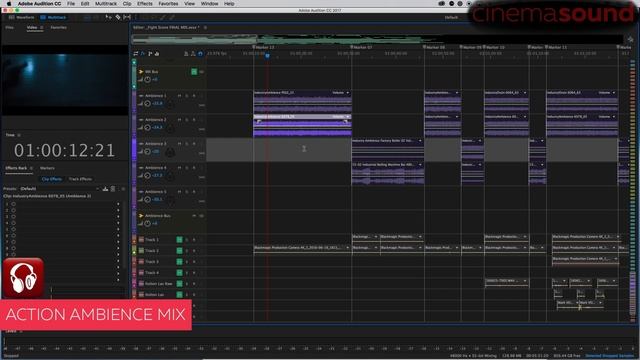Click the Effects fx icon in editor toolbar
Image resolution: width=640 pixels, height=360 pixels.
click(143, 54)
